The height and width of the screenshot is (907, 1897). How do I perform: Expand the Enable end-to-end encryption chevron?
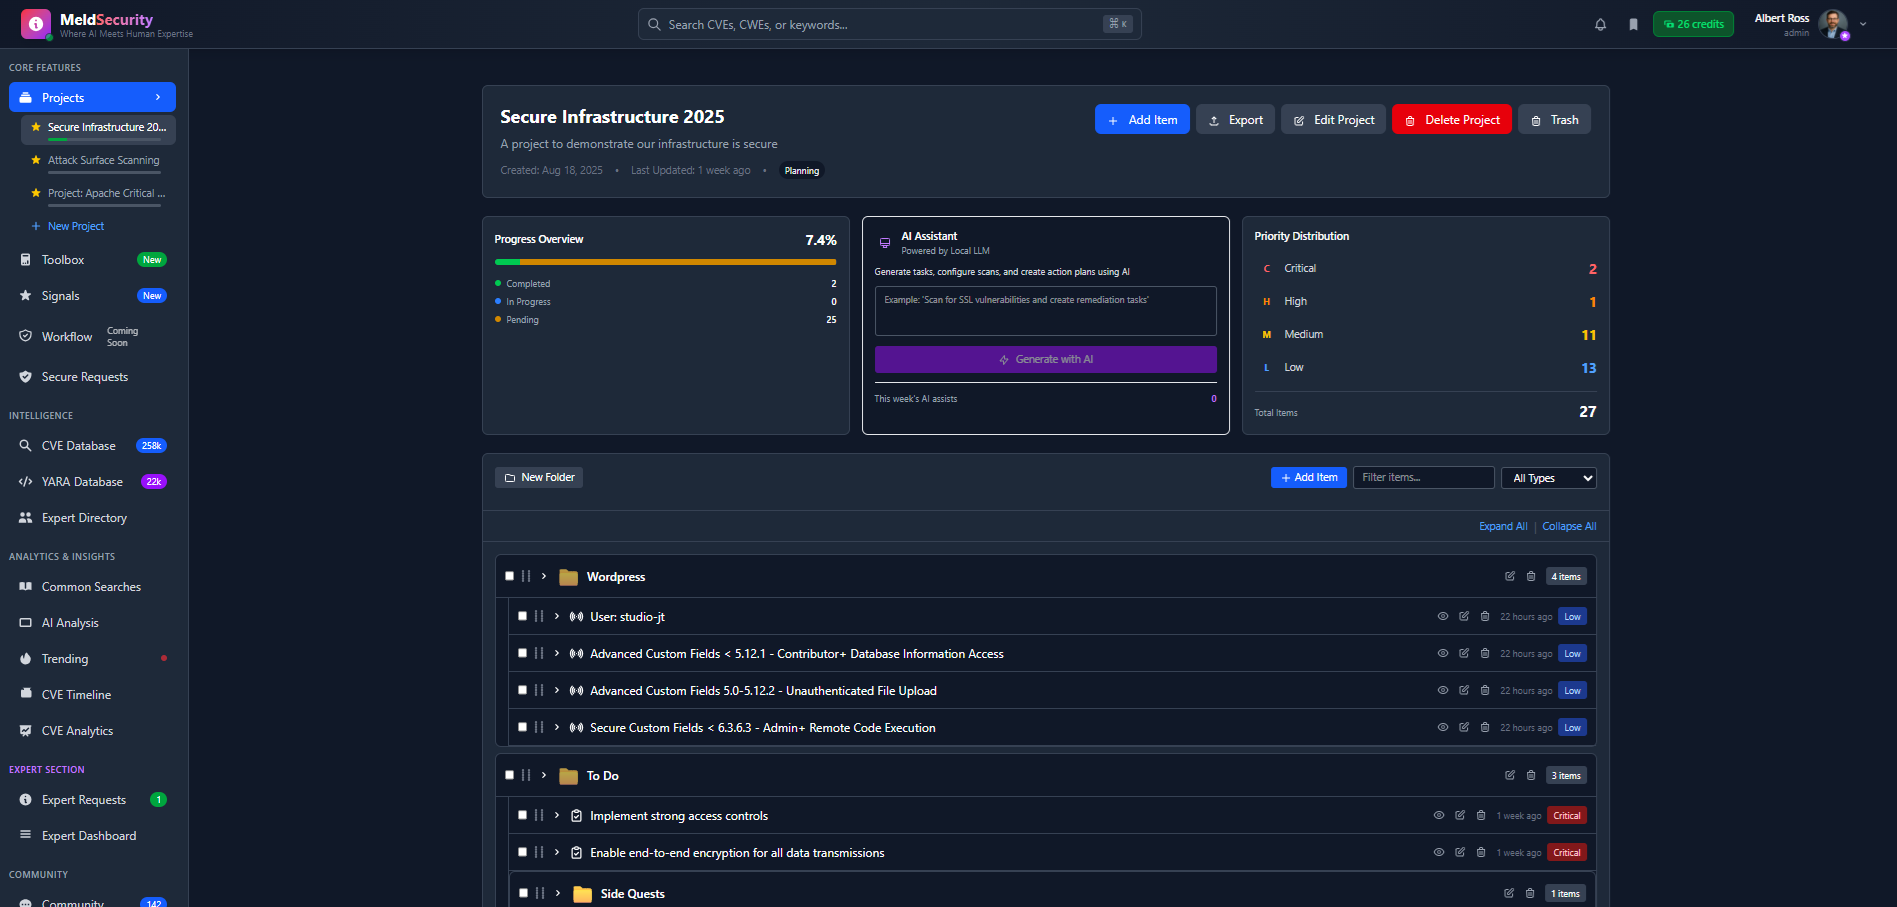click(557, 852)
